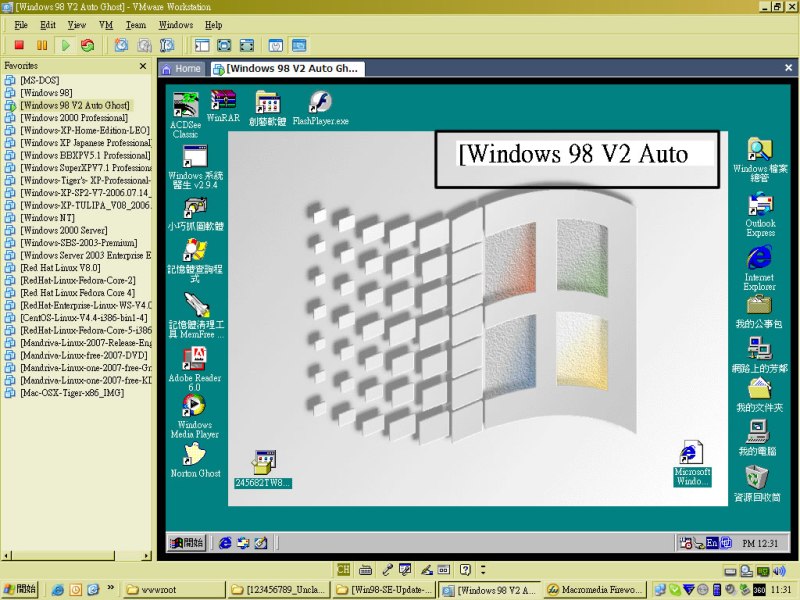Click the Reset VM toolbar icon
This screenshot has height=600, width=800.
88,45
